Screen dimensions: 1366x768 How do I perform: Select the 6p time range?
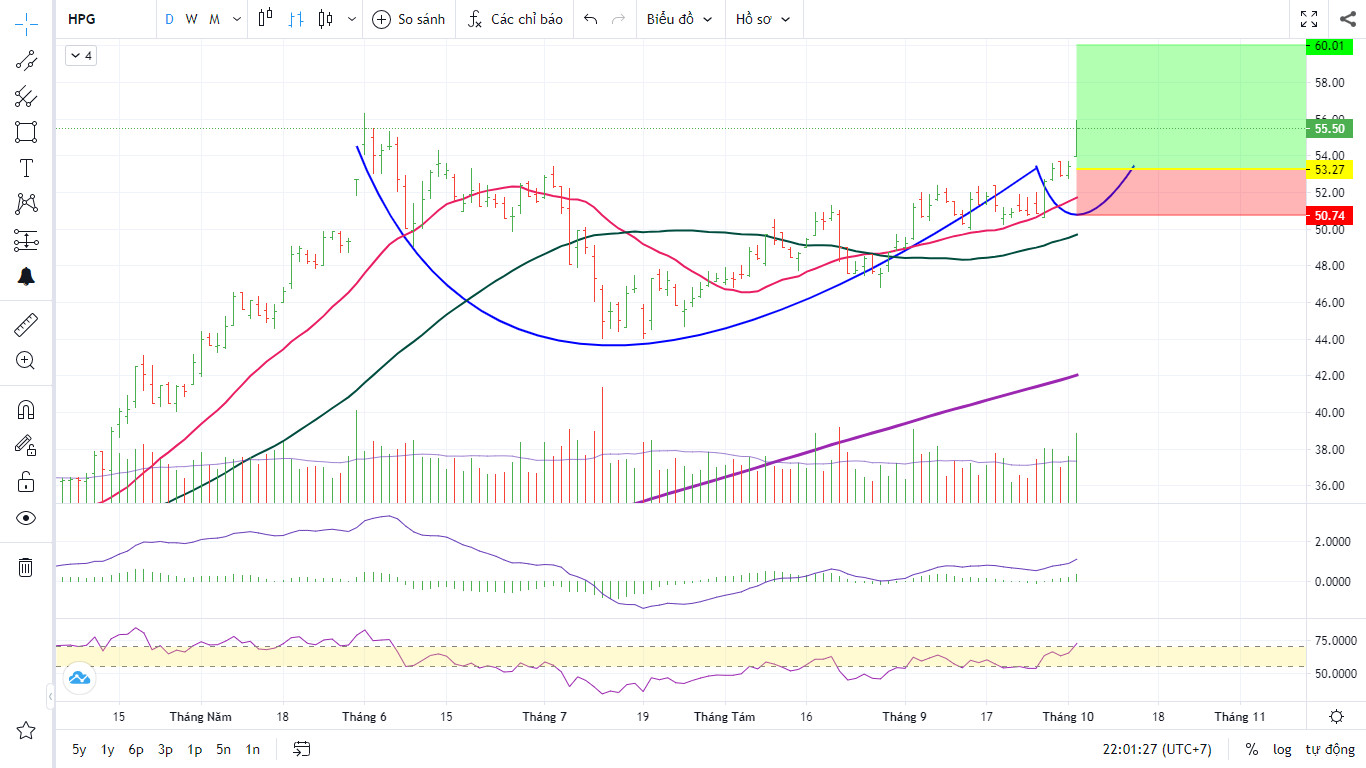136,749
